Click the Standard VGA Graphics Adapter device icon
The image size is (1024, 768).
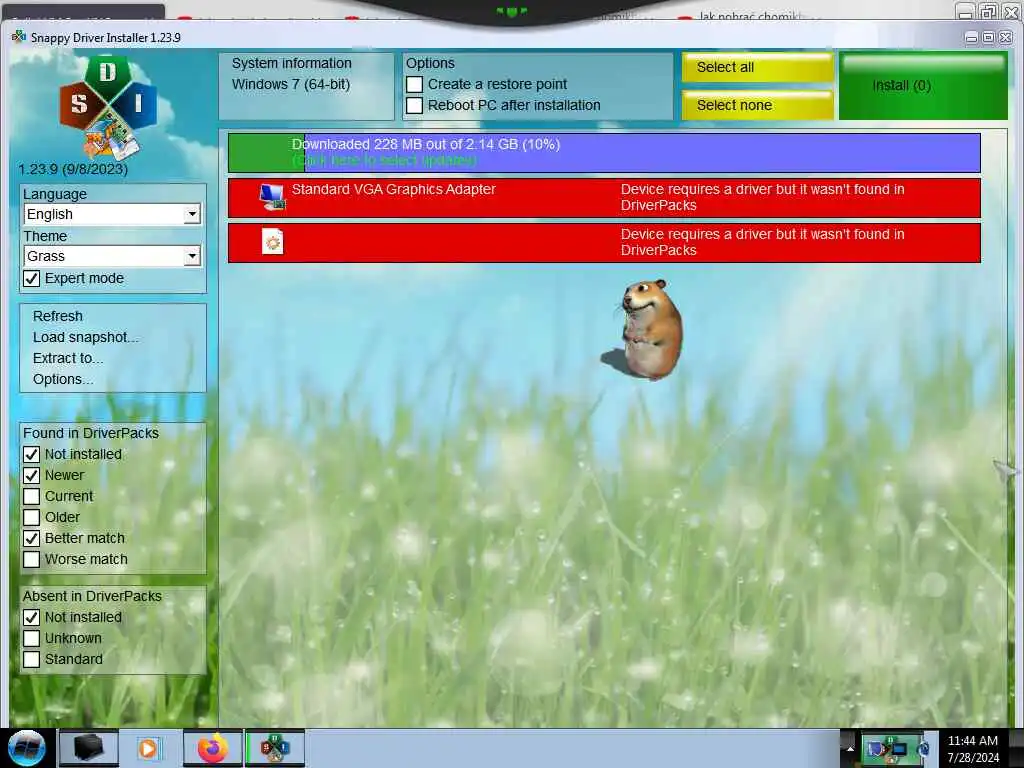click(272, 197)
